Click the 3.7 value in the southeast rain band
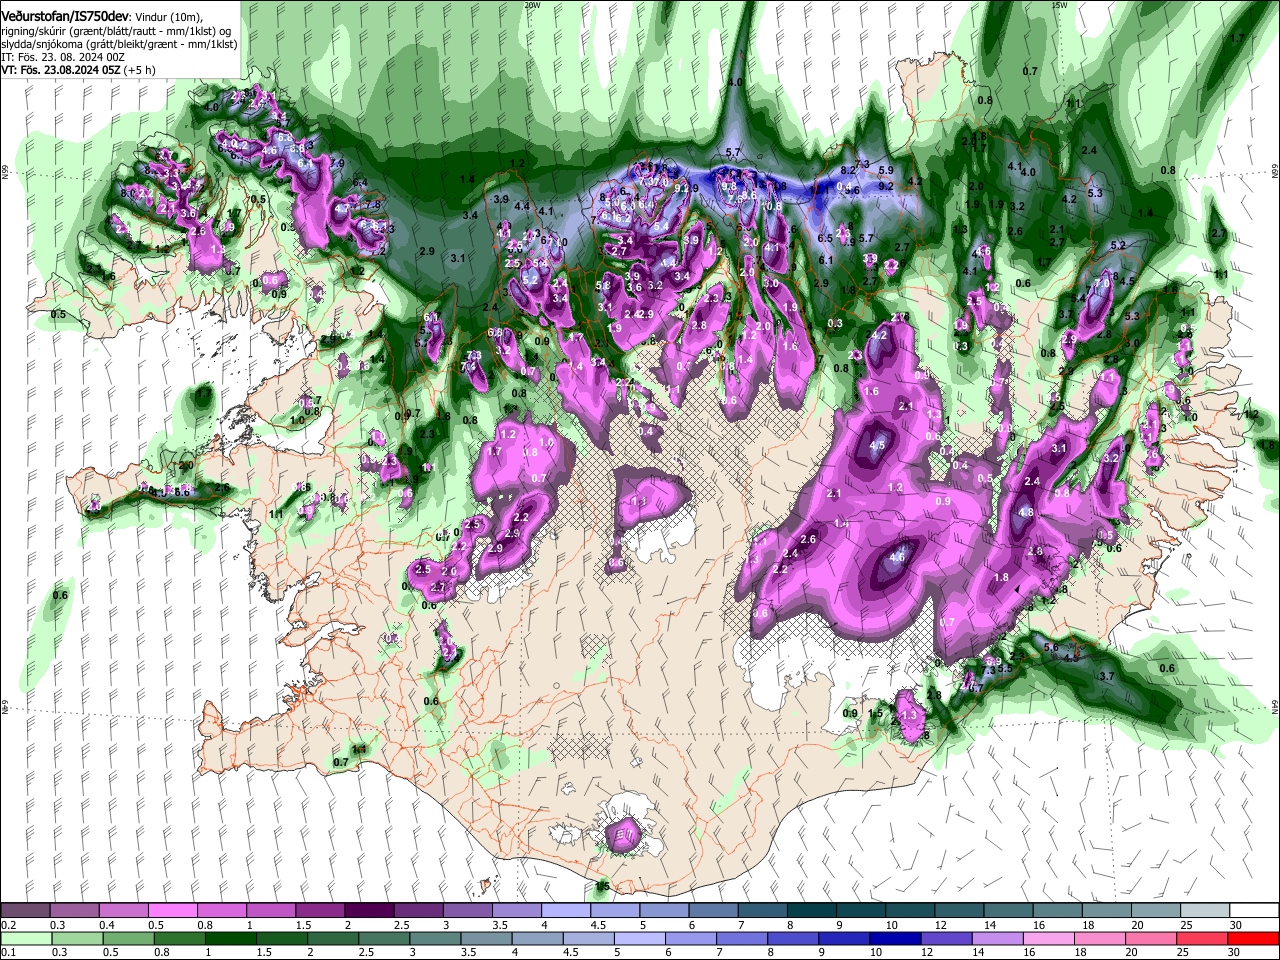The height and width of the screenshot is (960, 1280). (x=1107, y=677)
